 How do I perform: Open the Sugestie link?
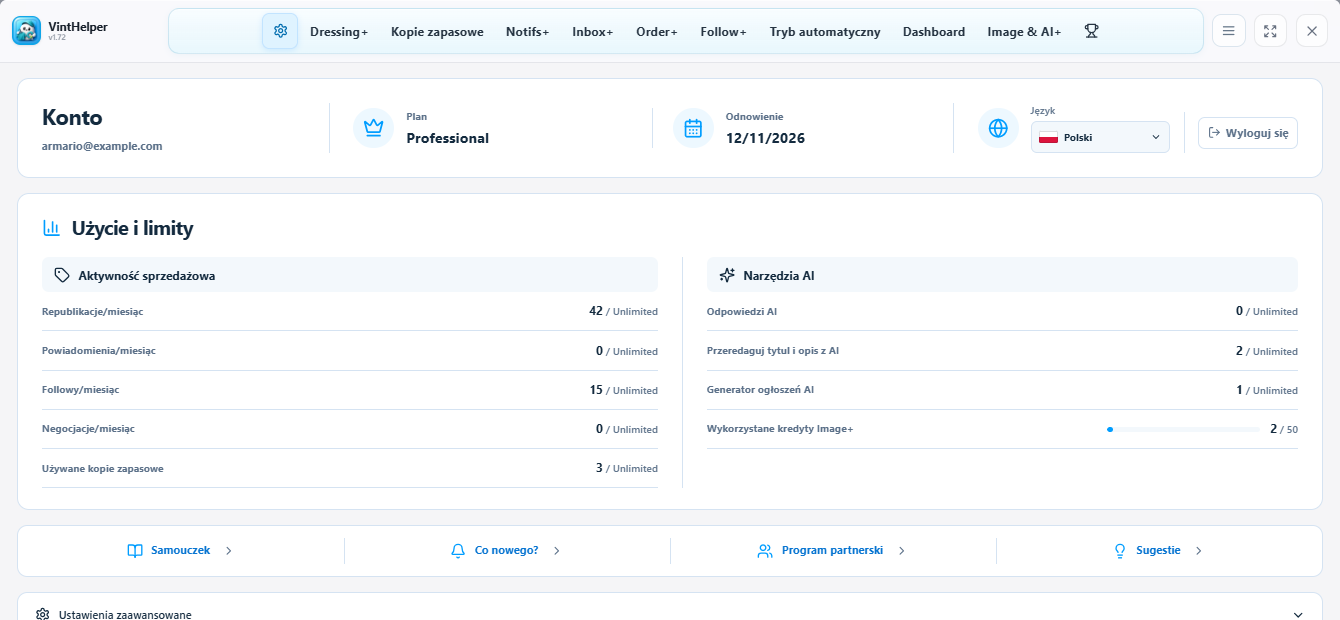coord(1158,551)
